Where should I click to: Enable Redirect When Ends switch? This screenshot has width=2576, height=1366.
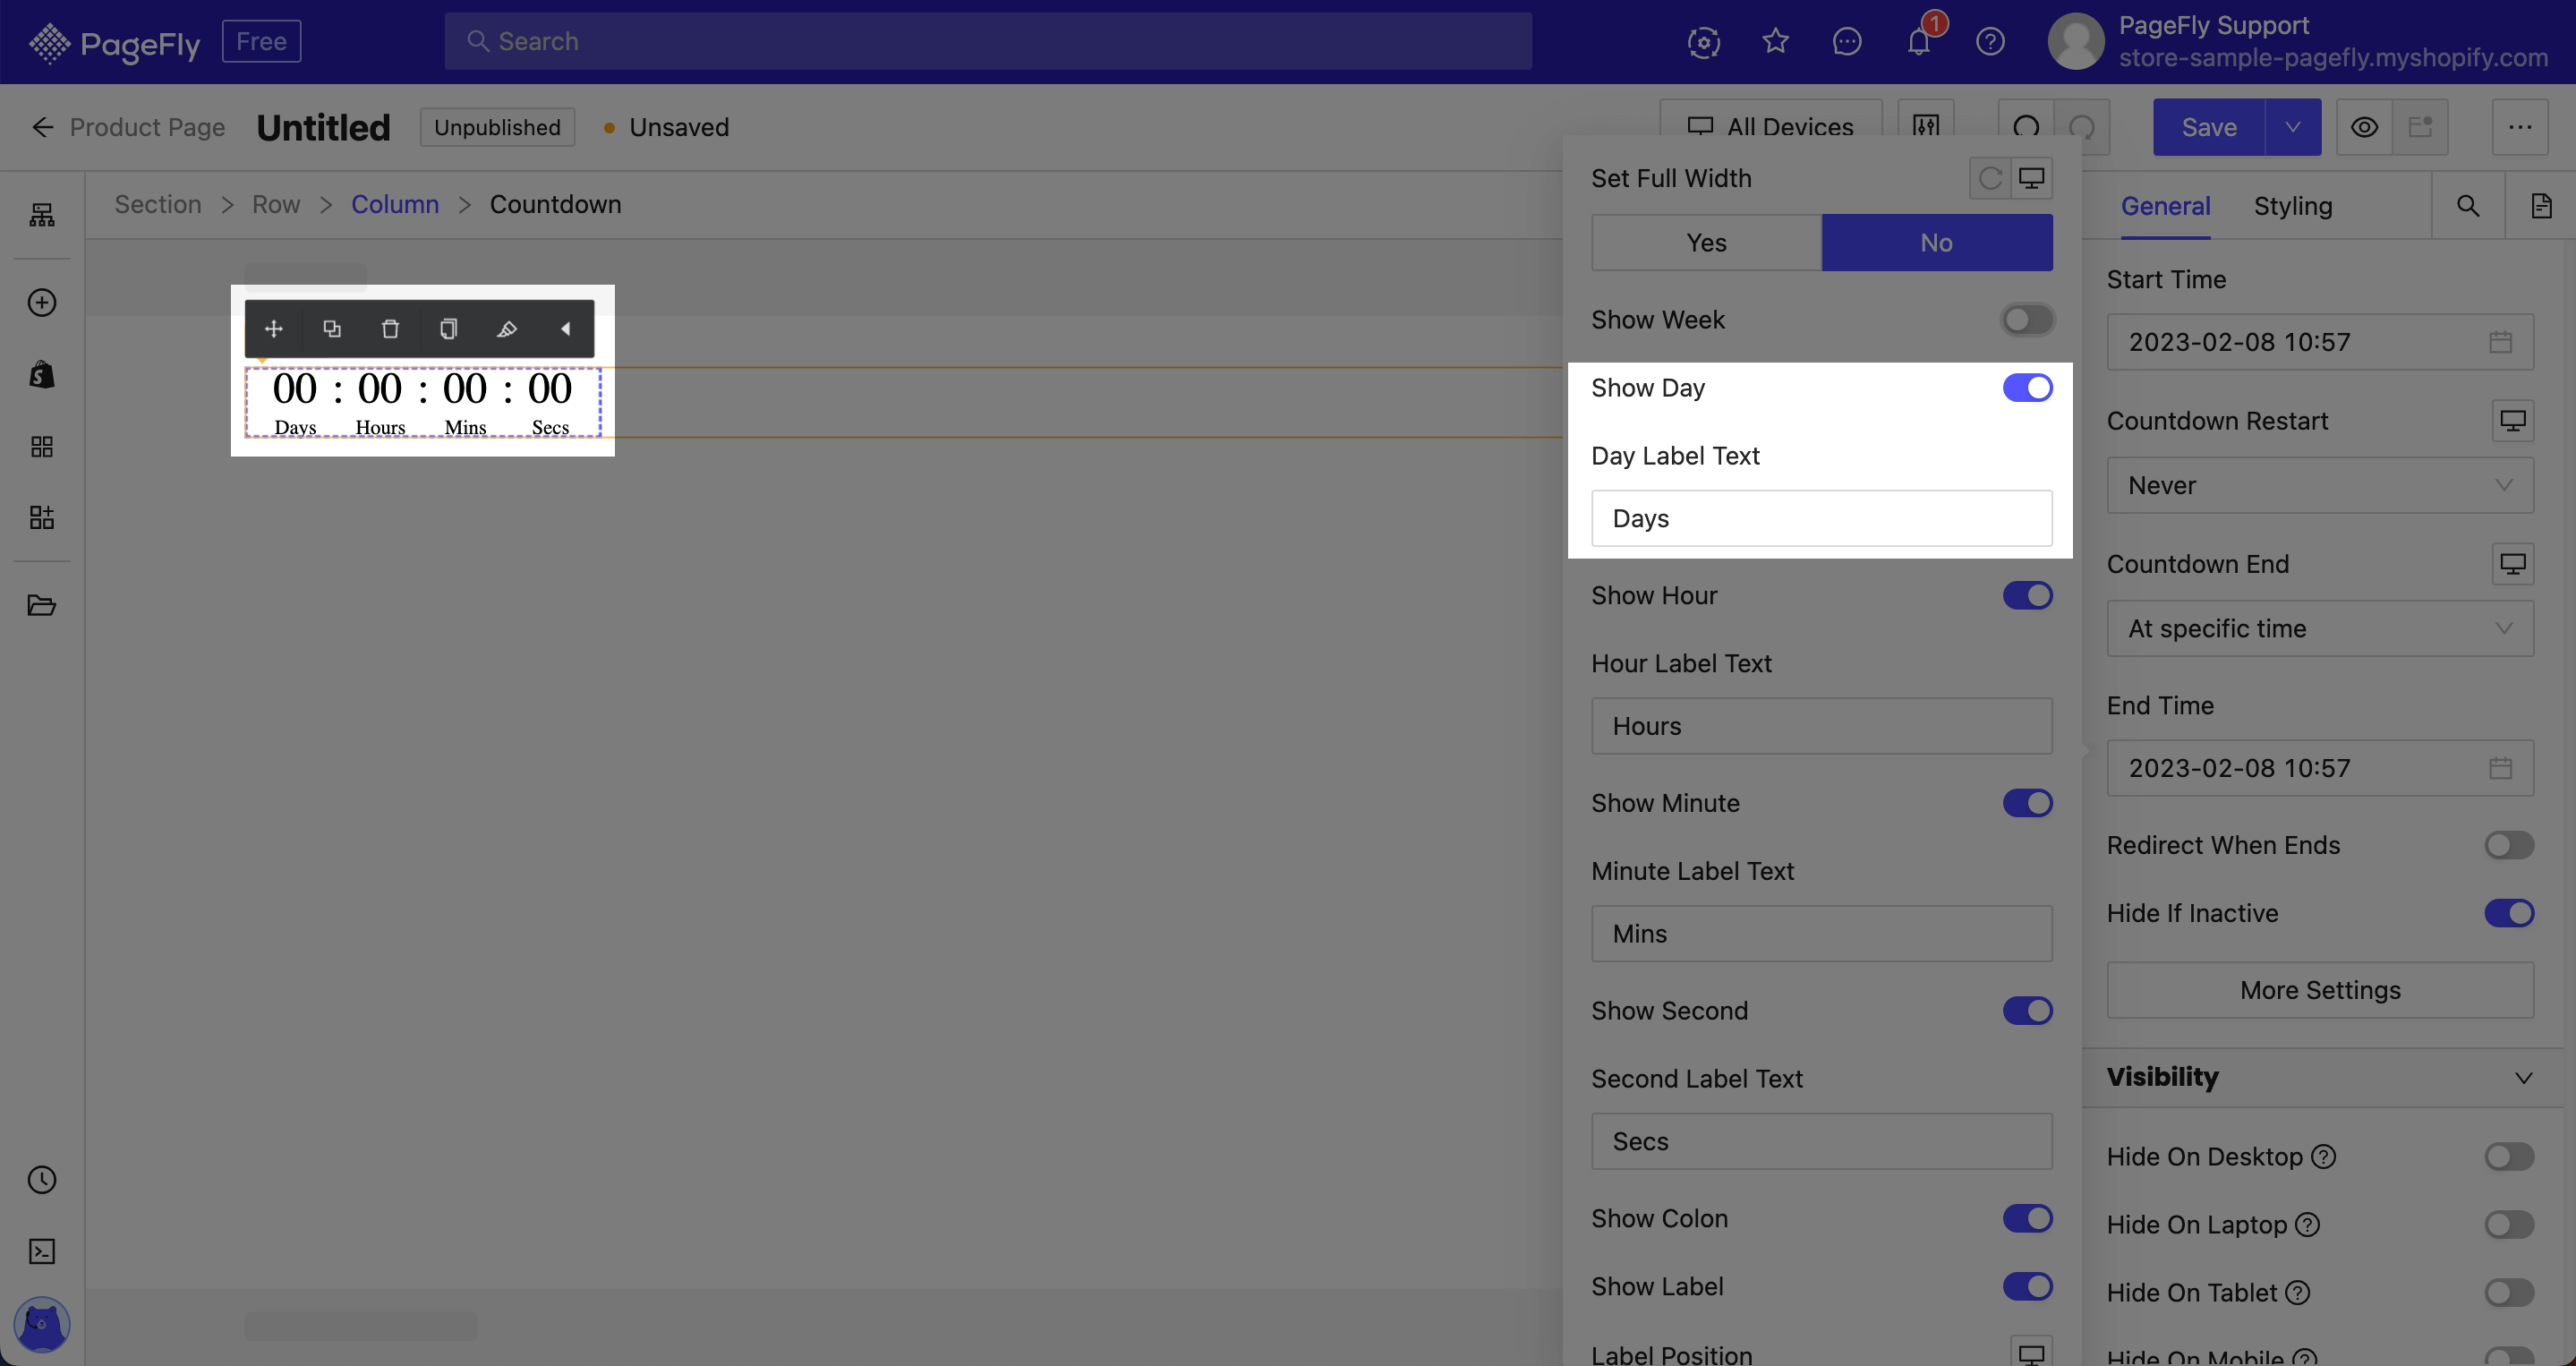pyautogui.click(x=2509, y=845)
